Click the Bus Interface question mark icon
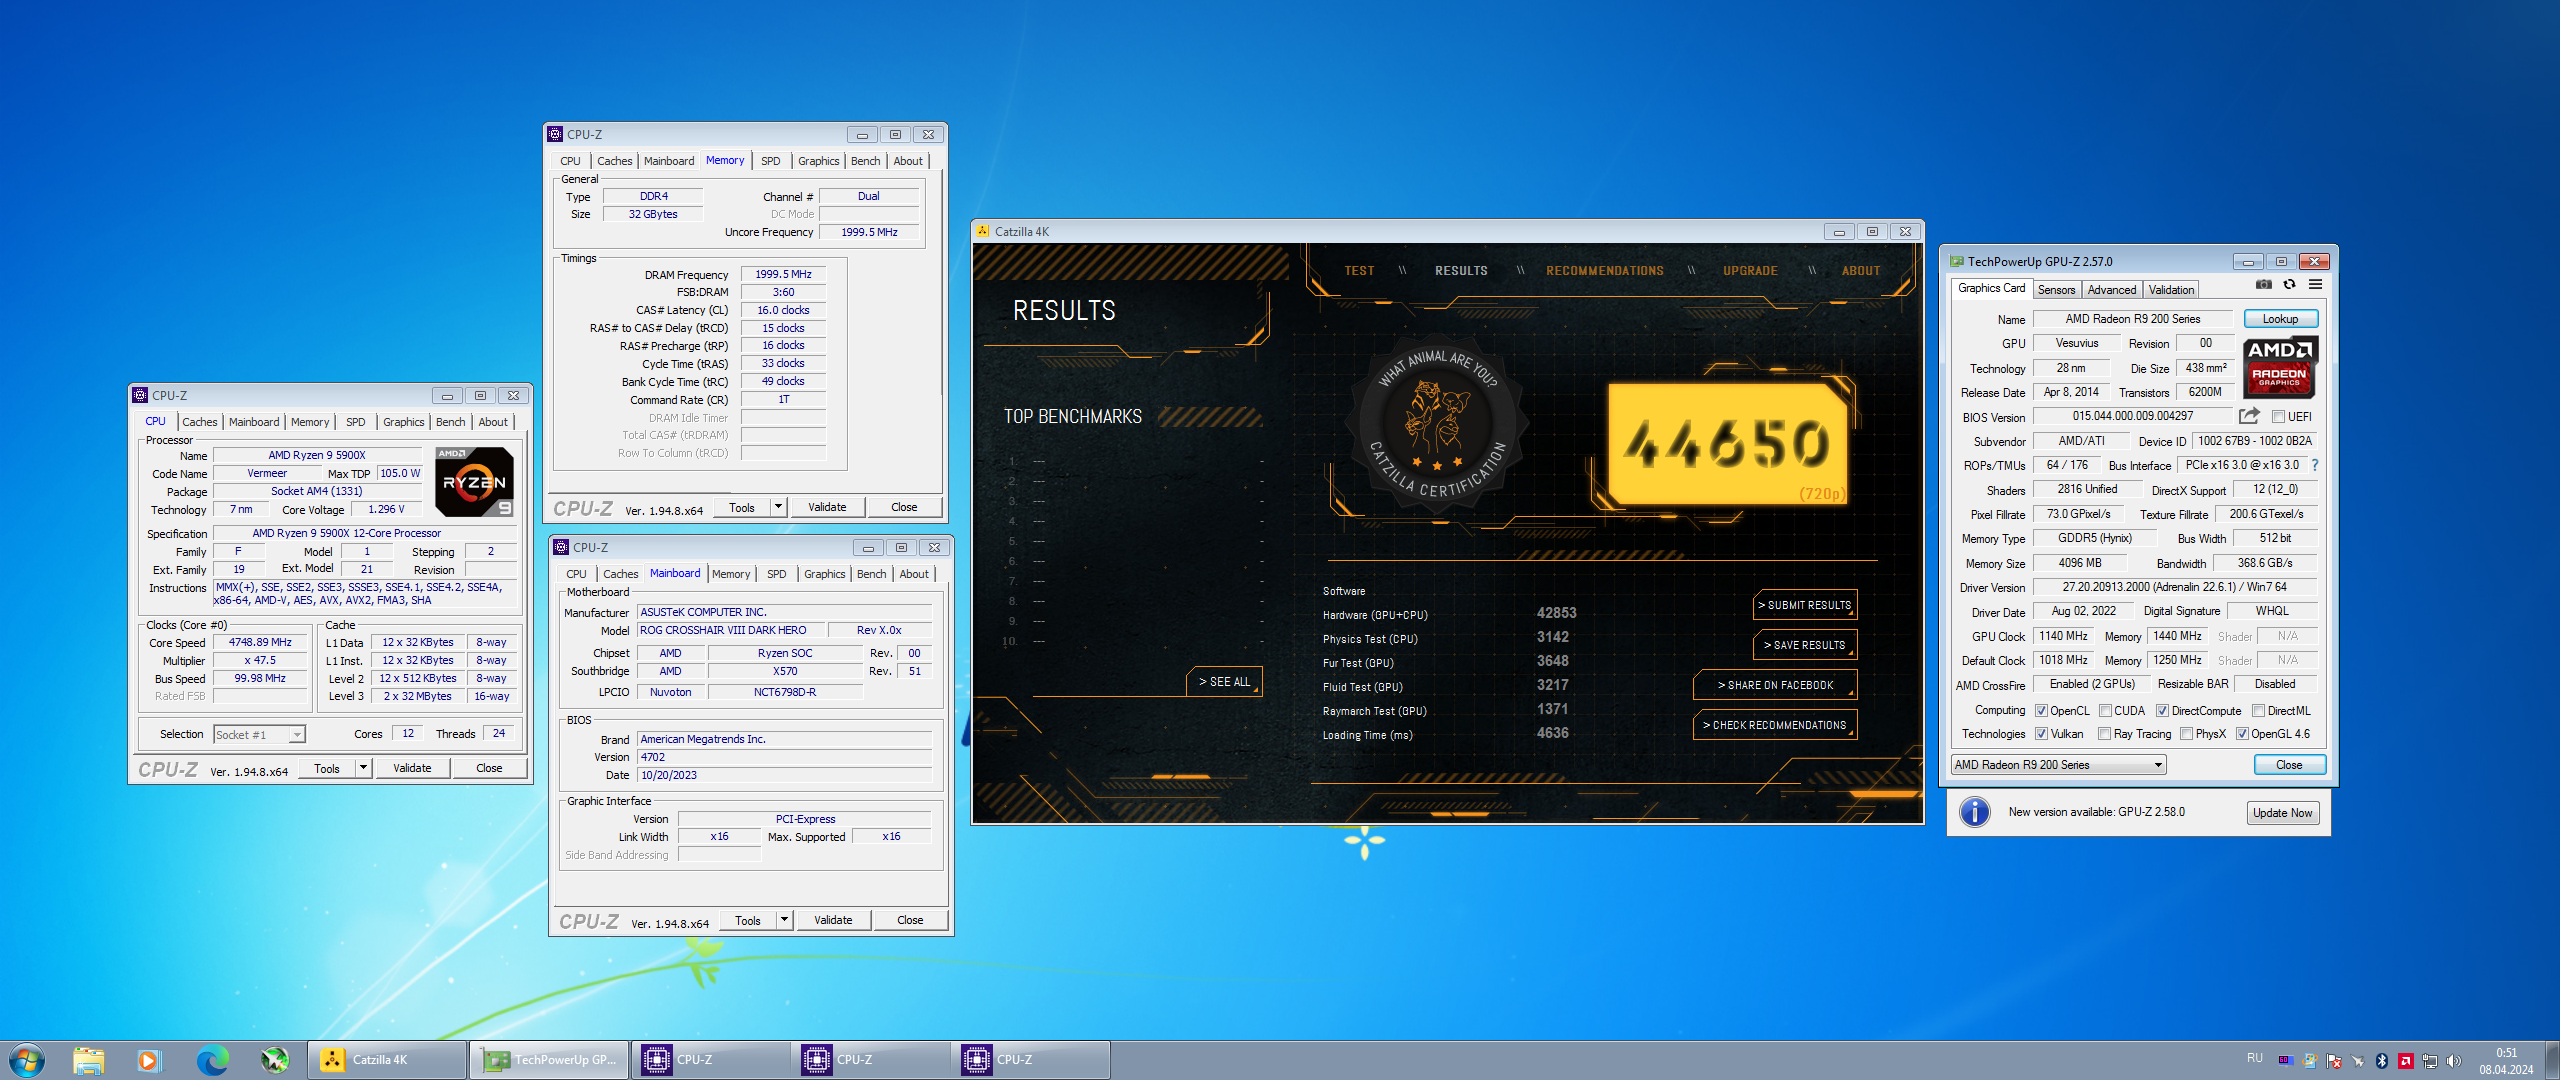The image size is (2560, 1080). (x=2314, y=465)
